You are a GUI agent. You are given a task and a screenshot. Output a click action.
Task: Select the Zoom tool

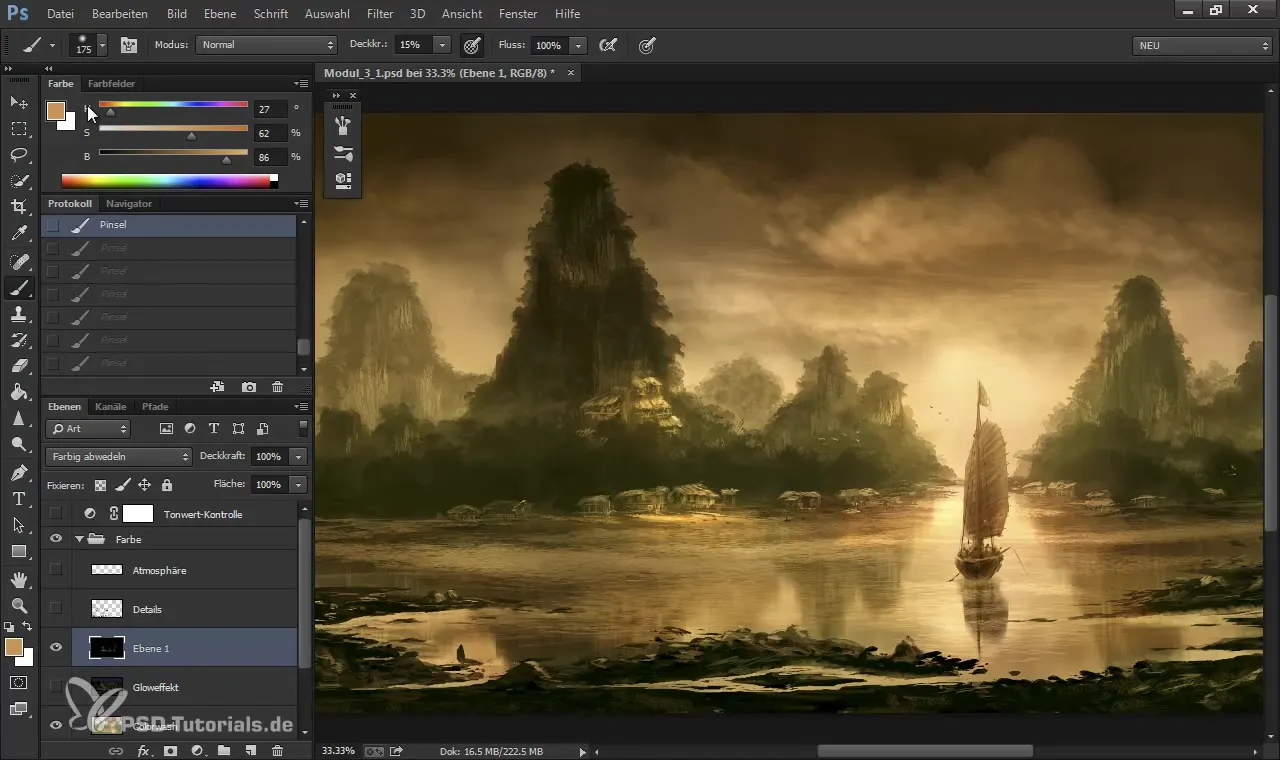pyautogui.click(x=18, y=605)
